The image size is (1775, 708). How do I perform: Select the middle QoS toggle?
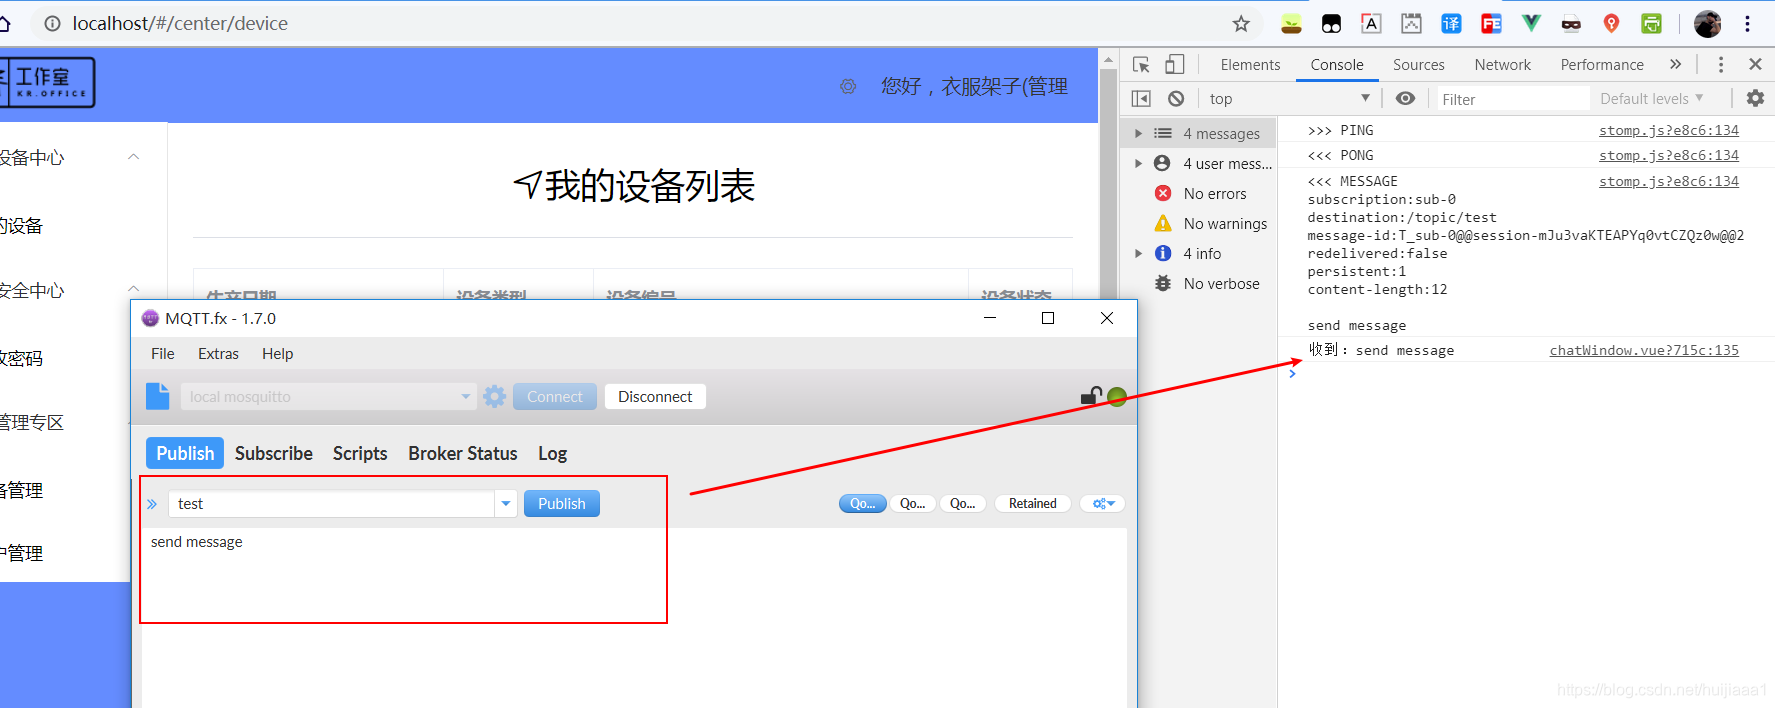[913, 504]
